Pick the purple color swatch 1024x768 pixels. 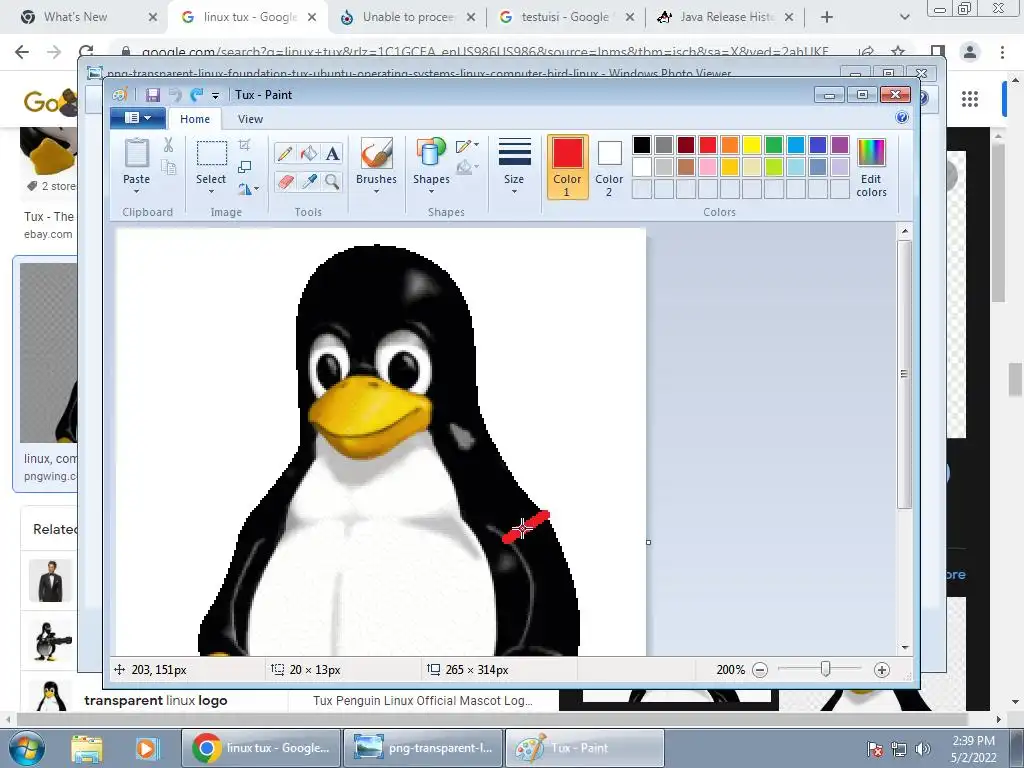click(840, 144)
